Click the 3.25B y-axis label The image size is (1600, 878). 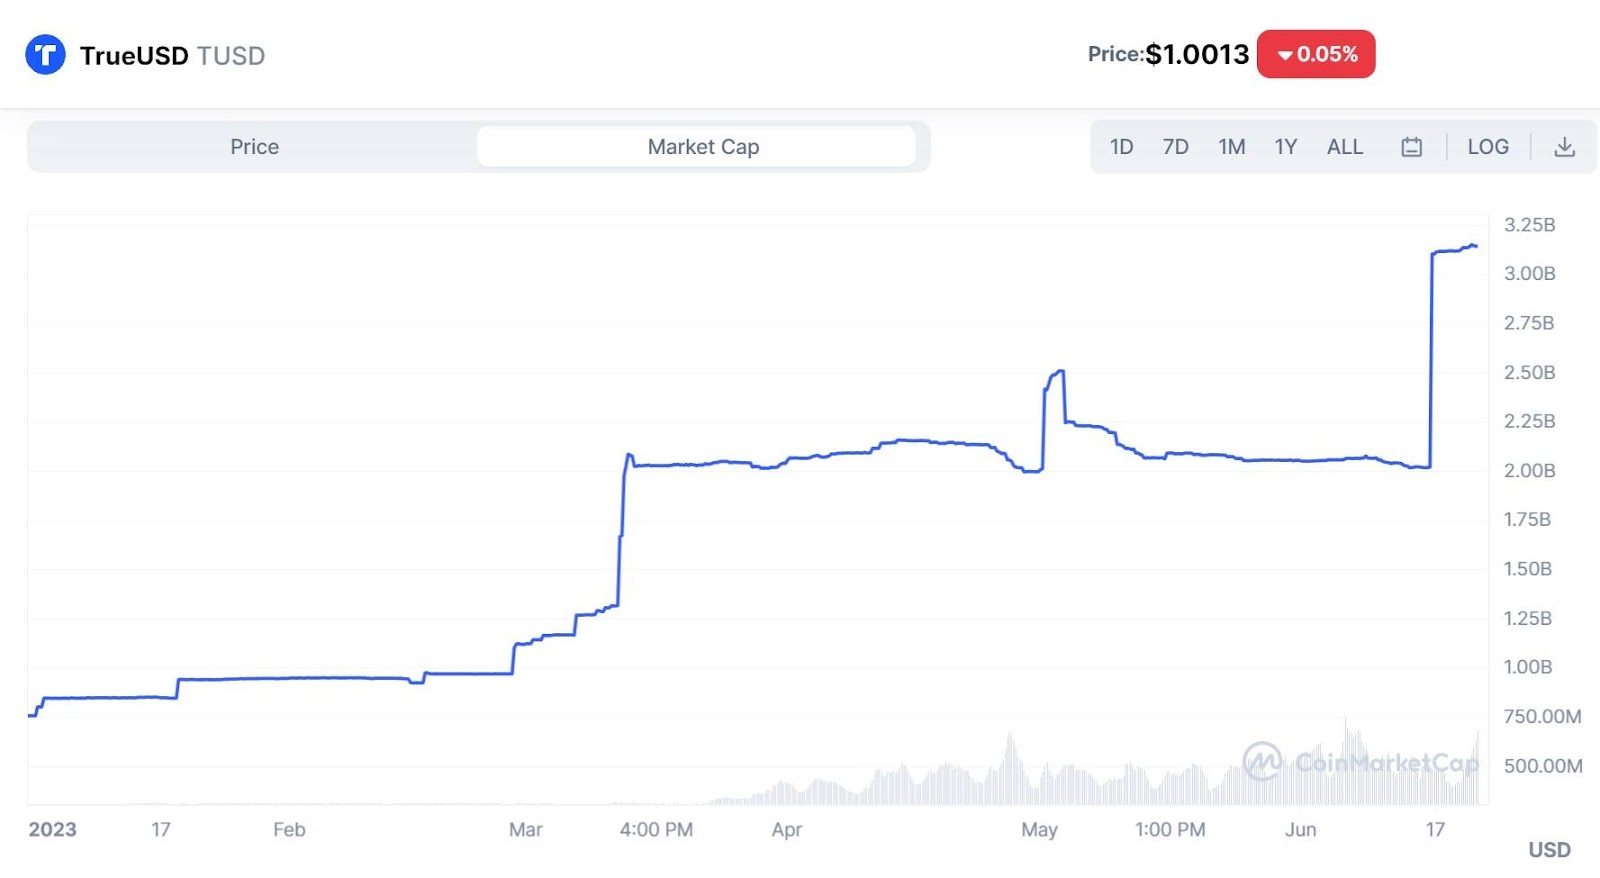tap(1529, 225)
